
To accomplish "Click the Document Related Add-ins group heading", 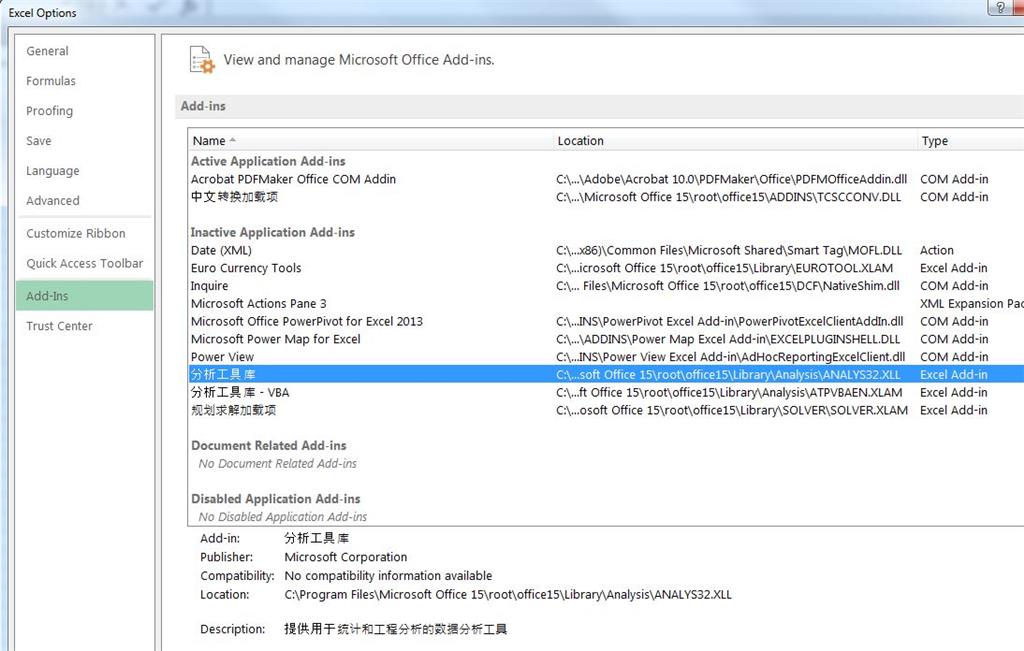I will (x=268, y=446).
